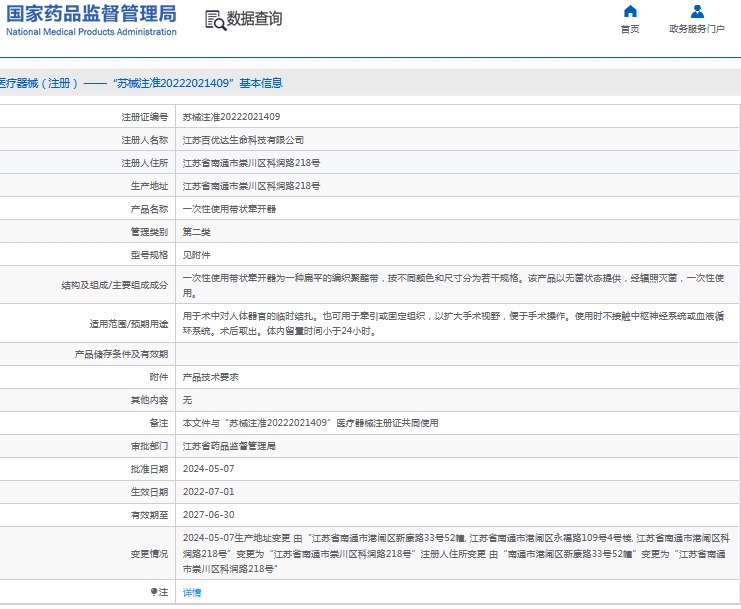Image resolution: width=741 pixels, height=609 pixels.
Task: Click approving department 江苏省药品监督管理局
Action: (229, 446)
